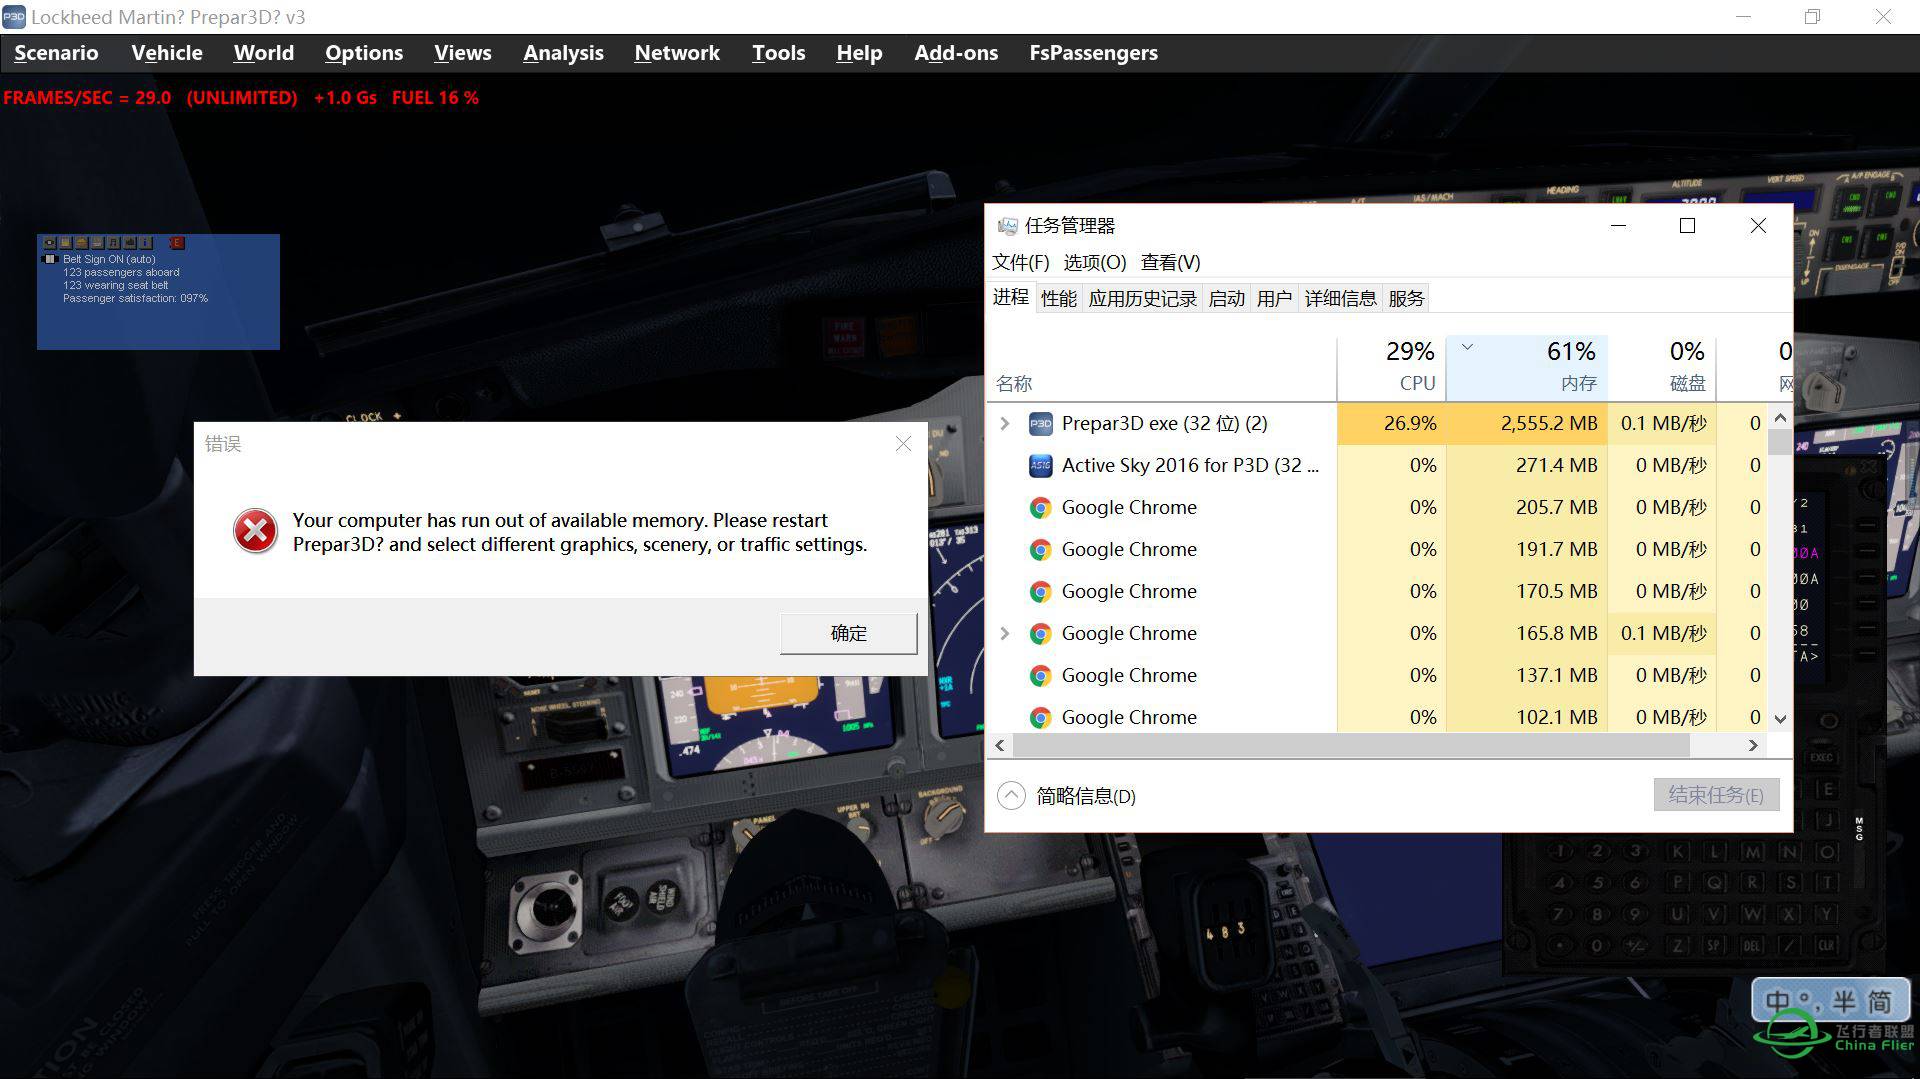Image resolution: width=1920 pixels, height=1079 pixels.
Task: Click the Task Manager title bar icon
Action: [x=1007, y=226]
